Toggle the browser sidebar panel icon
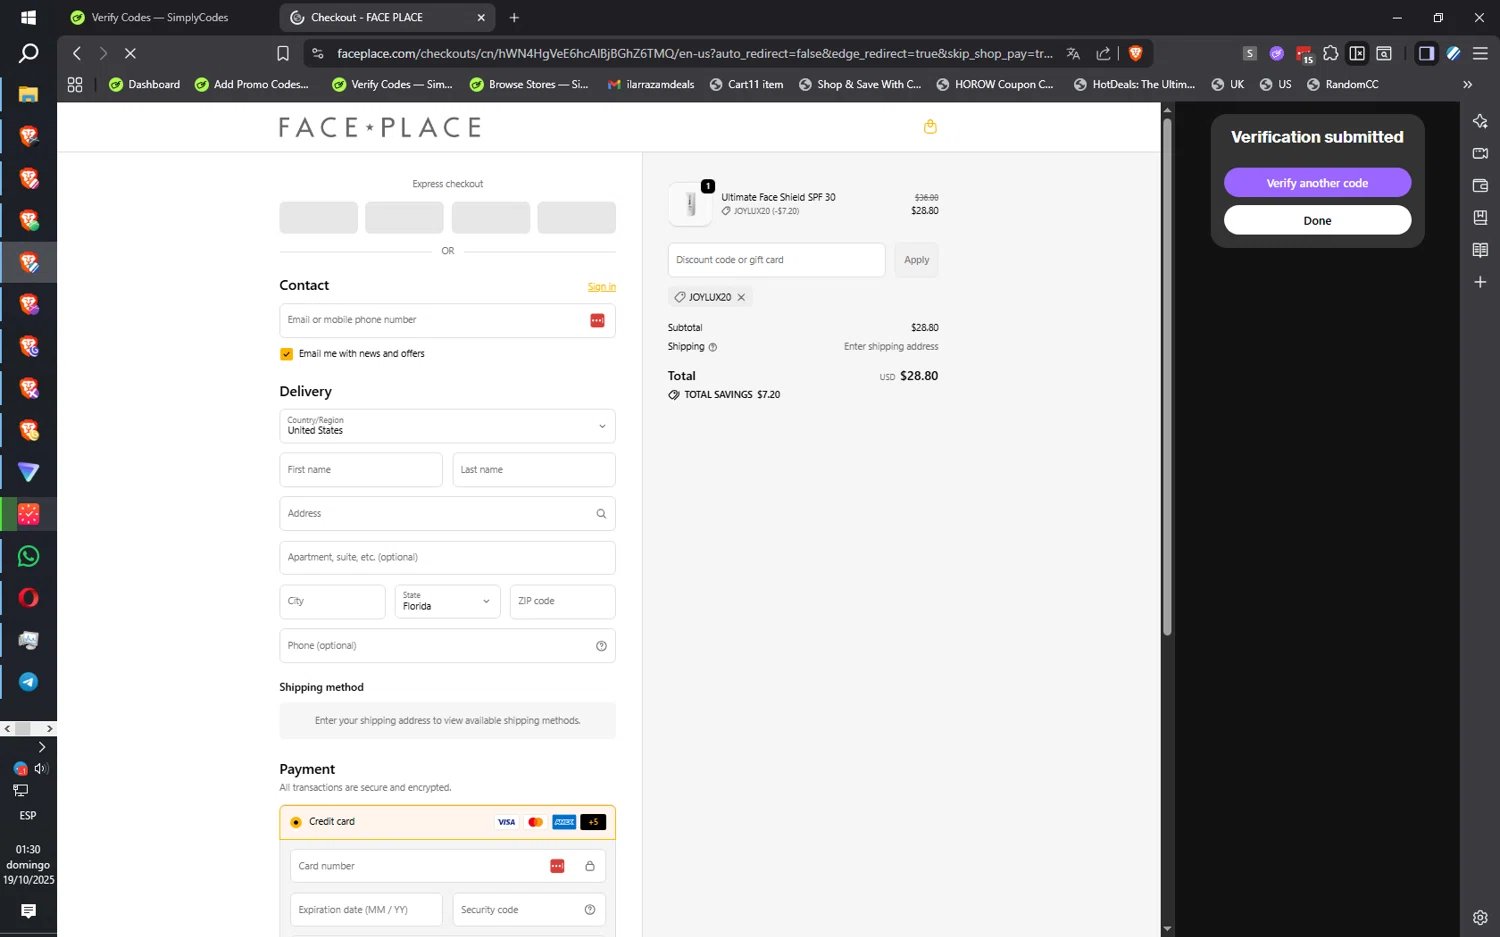Viewport: 1500px width, 937px height. [x=1426, y=53]
